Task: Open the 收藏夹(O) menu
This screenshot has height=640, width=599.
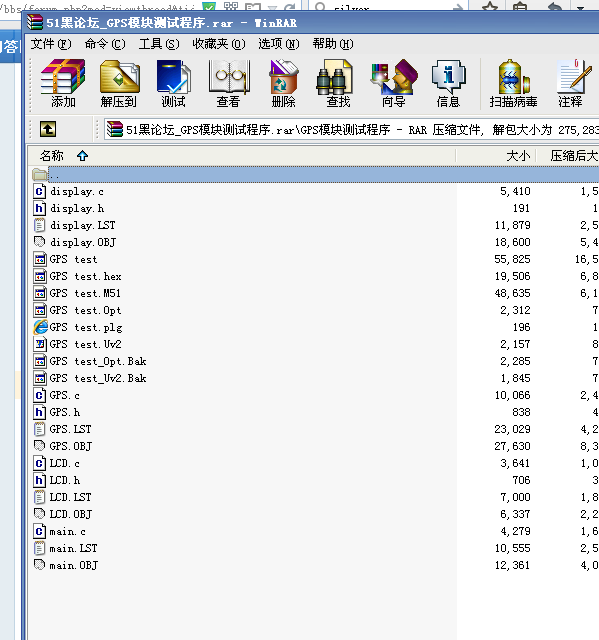Action: pos(219,44)
